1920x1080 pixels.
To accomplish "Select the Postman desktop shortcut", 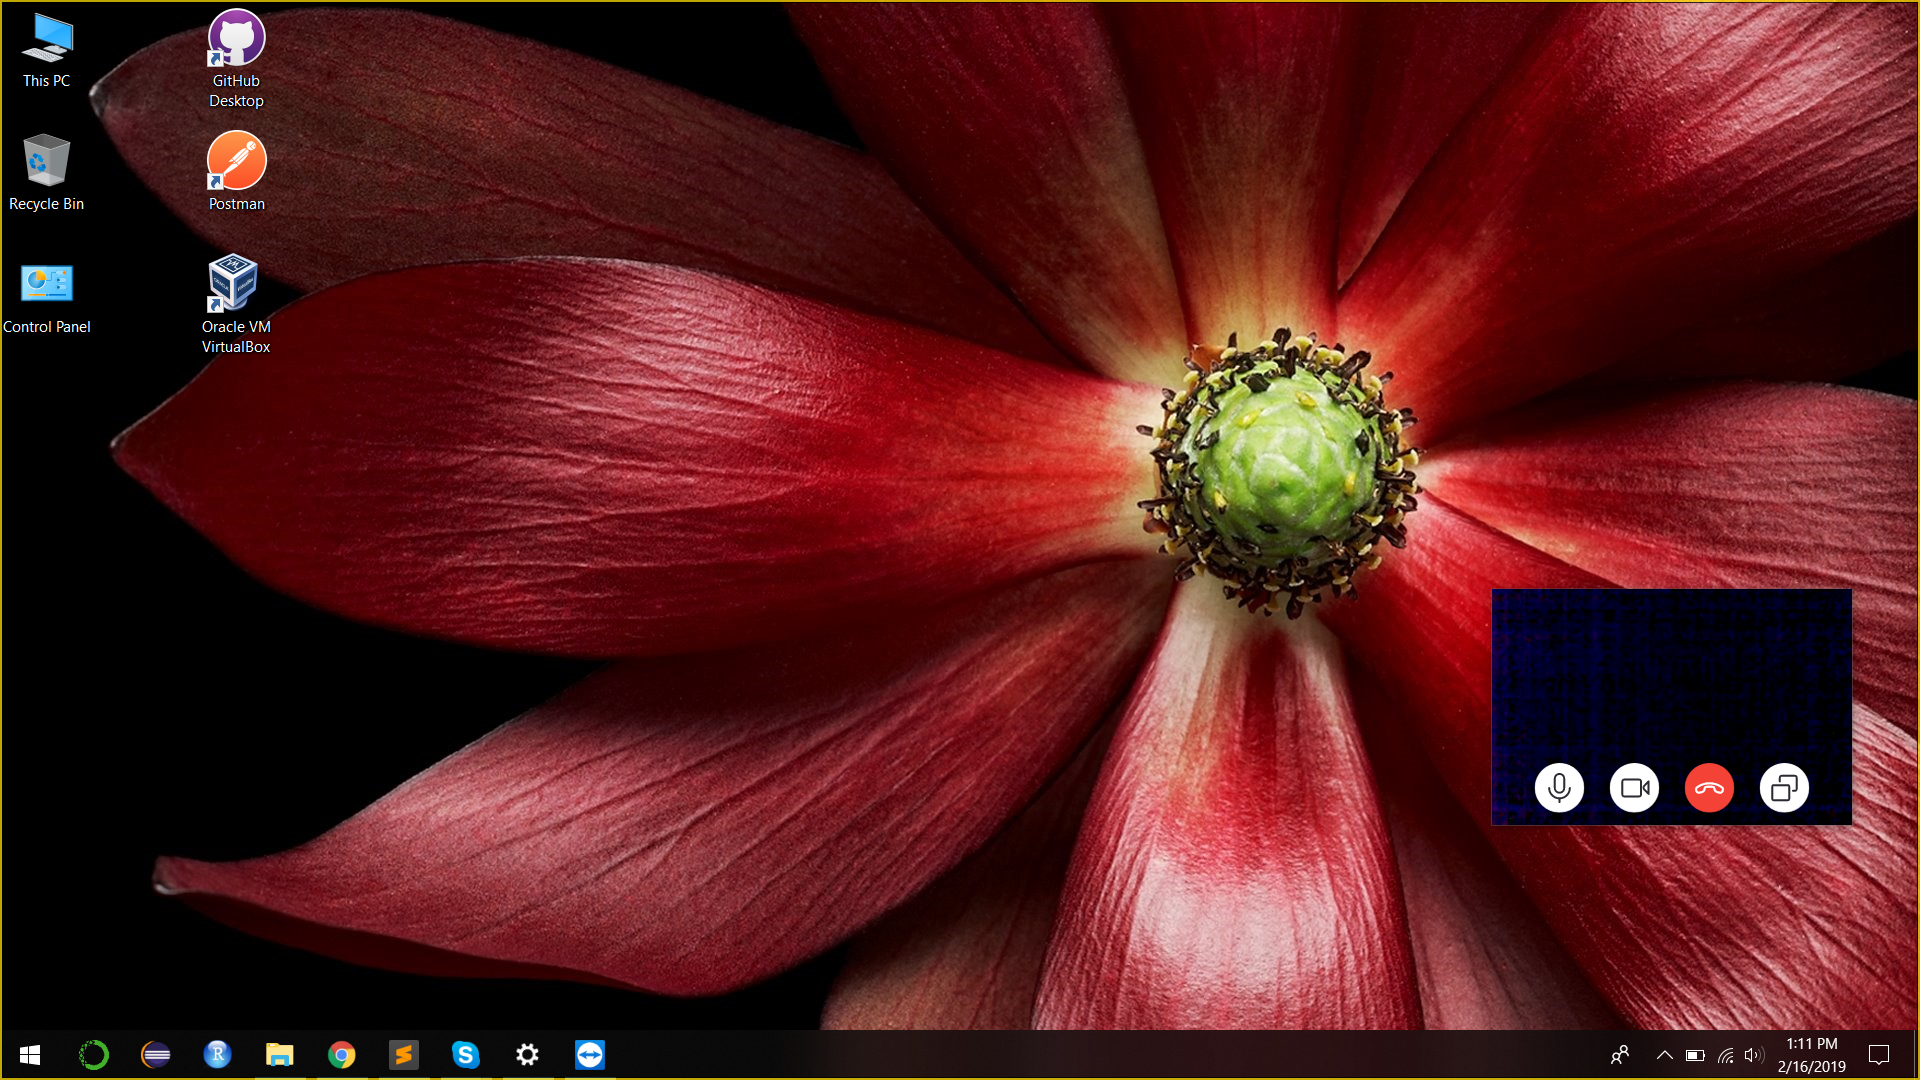I will (x=236, y=171).
